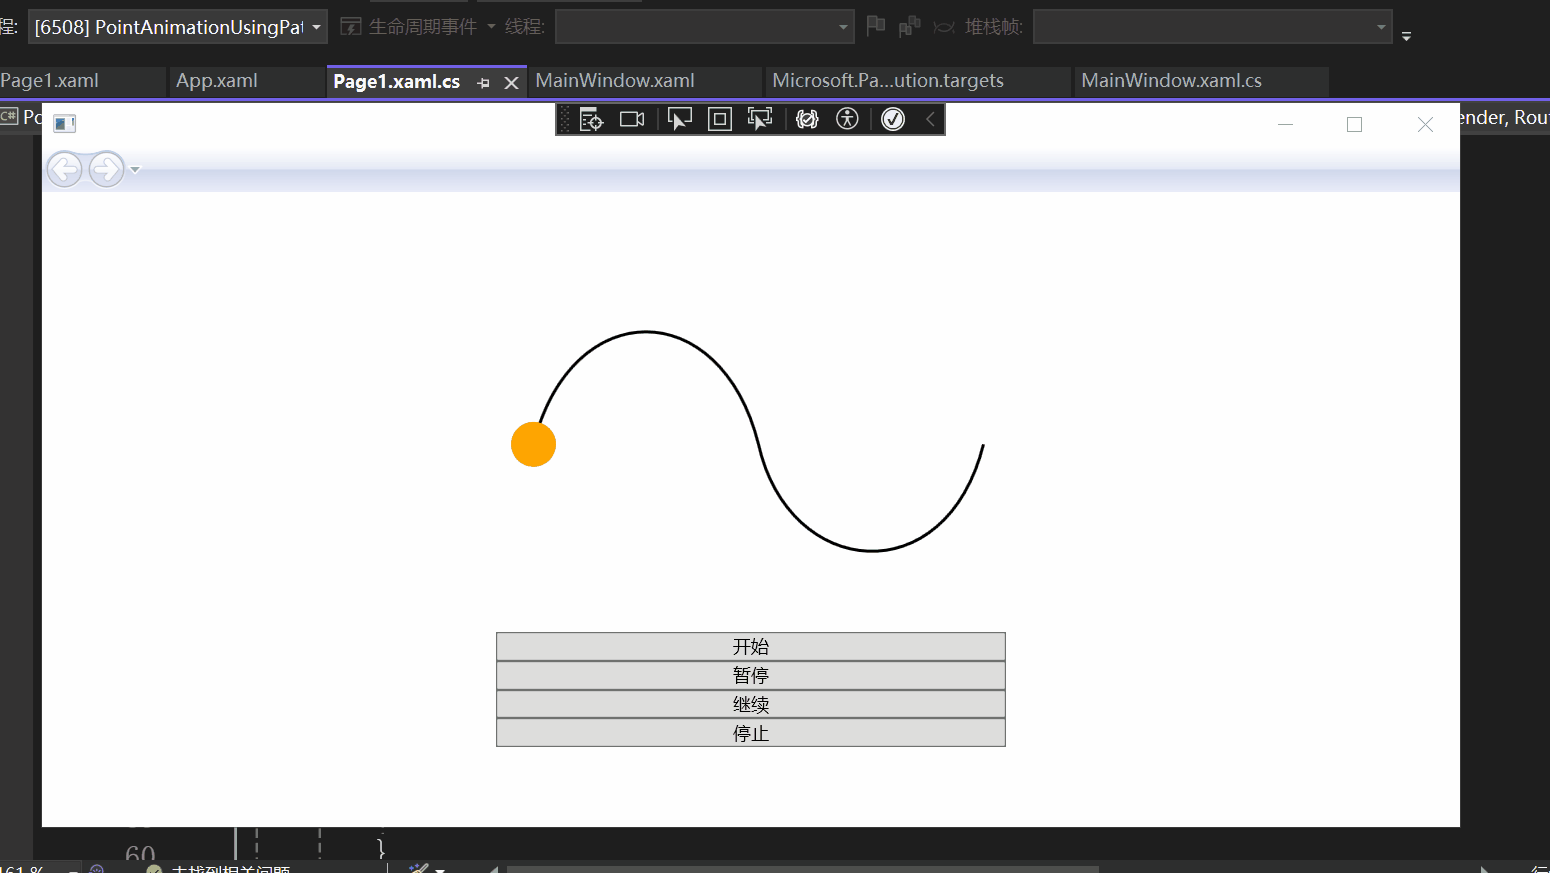Click the video camera icon in debug toolbar

click(x=632, y=120)
